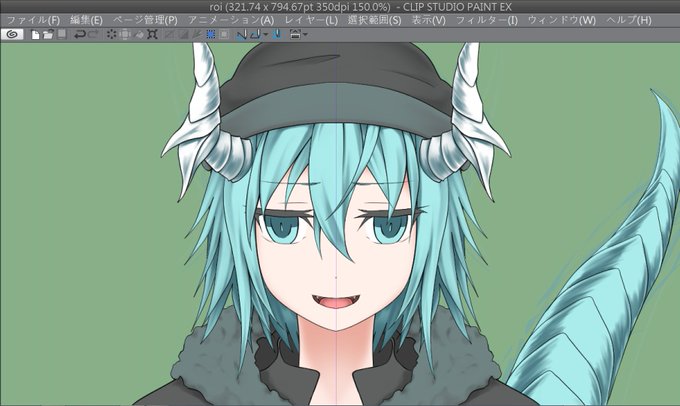
Task: Click the Clear Outside Selection icon
Action: (125, 34)
